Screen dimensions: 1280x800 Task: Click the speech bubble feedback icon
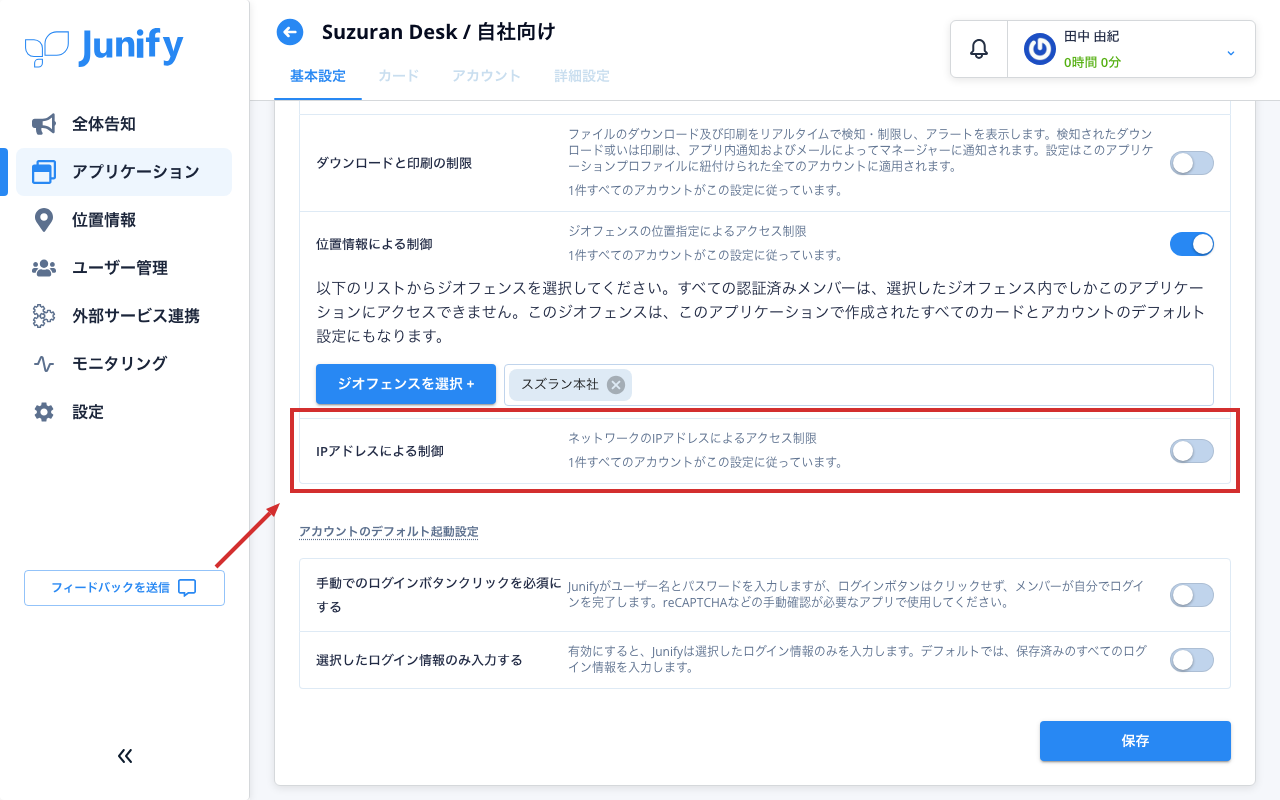coord(187,588)
